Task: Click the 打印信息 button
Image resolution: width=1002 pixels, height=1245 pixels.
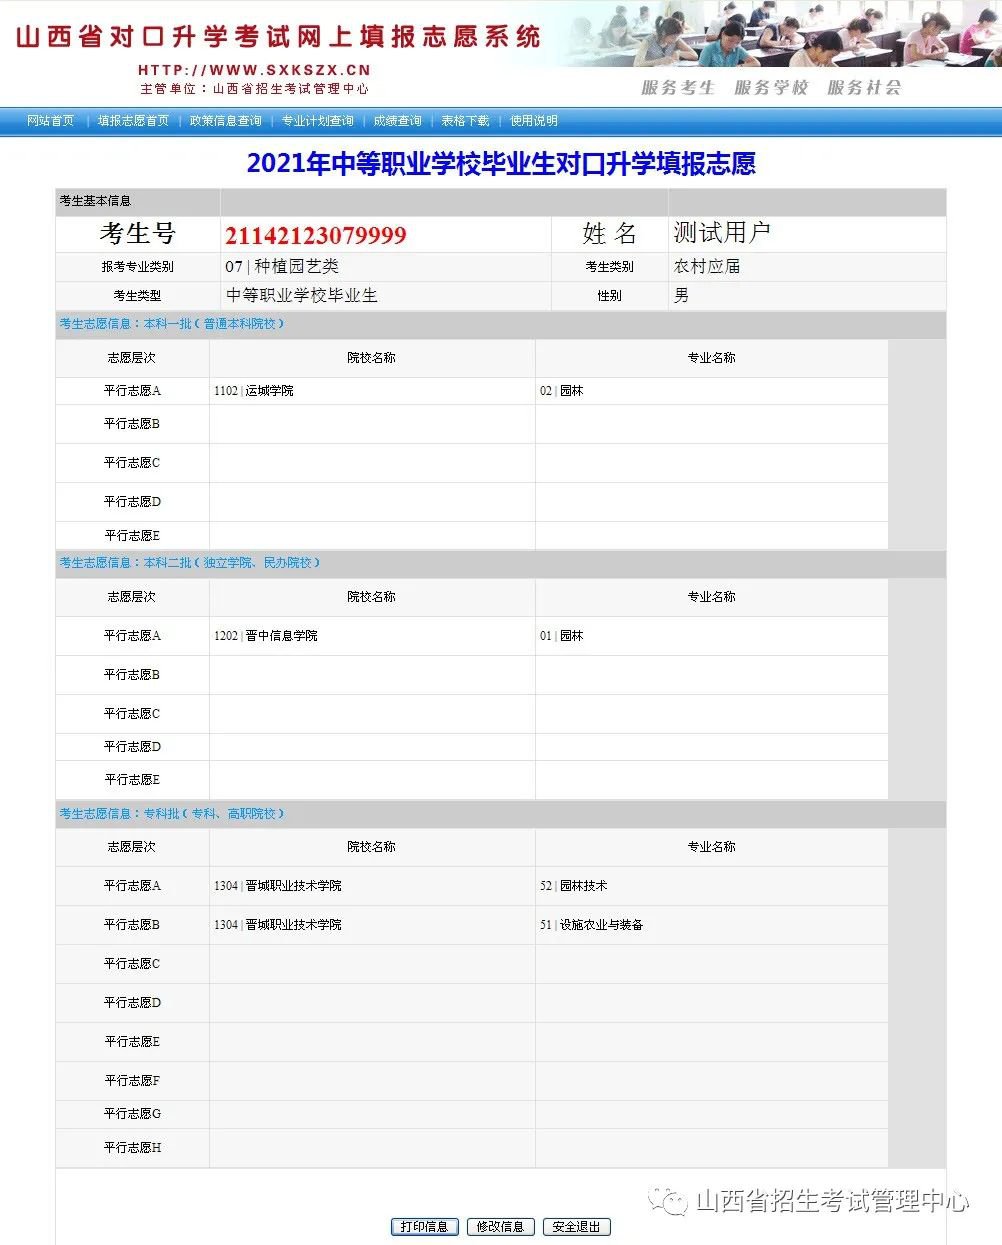Action: (424, 1227)
